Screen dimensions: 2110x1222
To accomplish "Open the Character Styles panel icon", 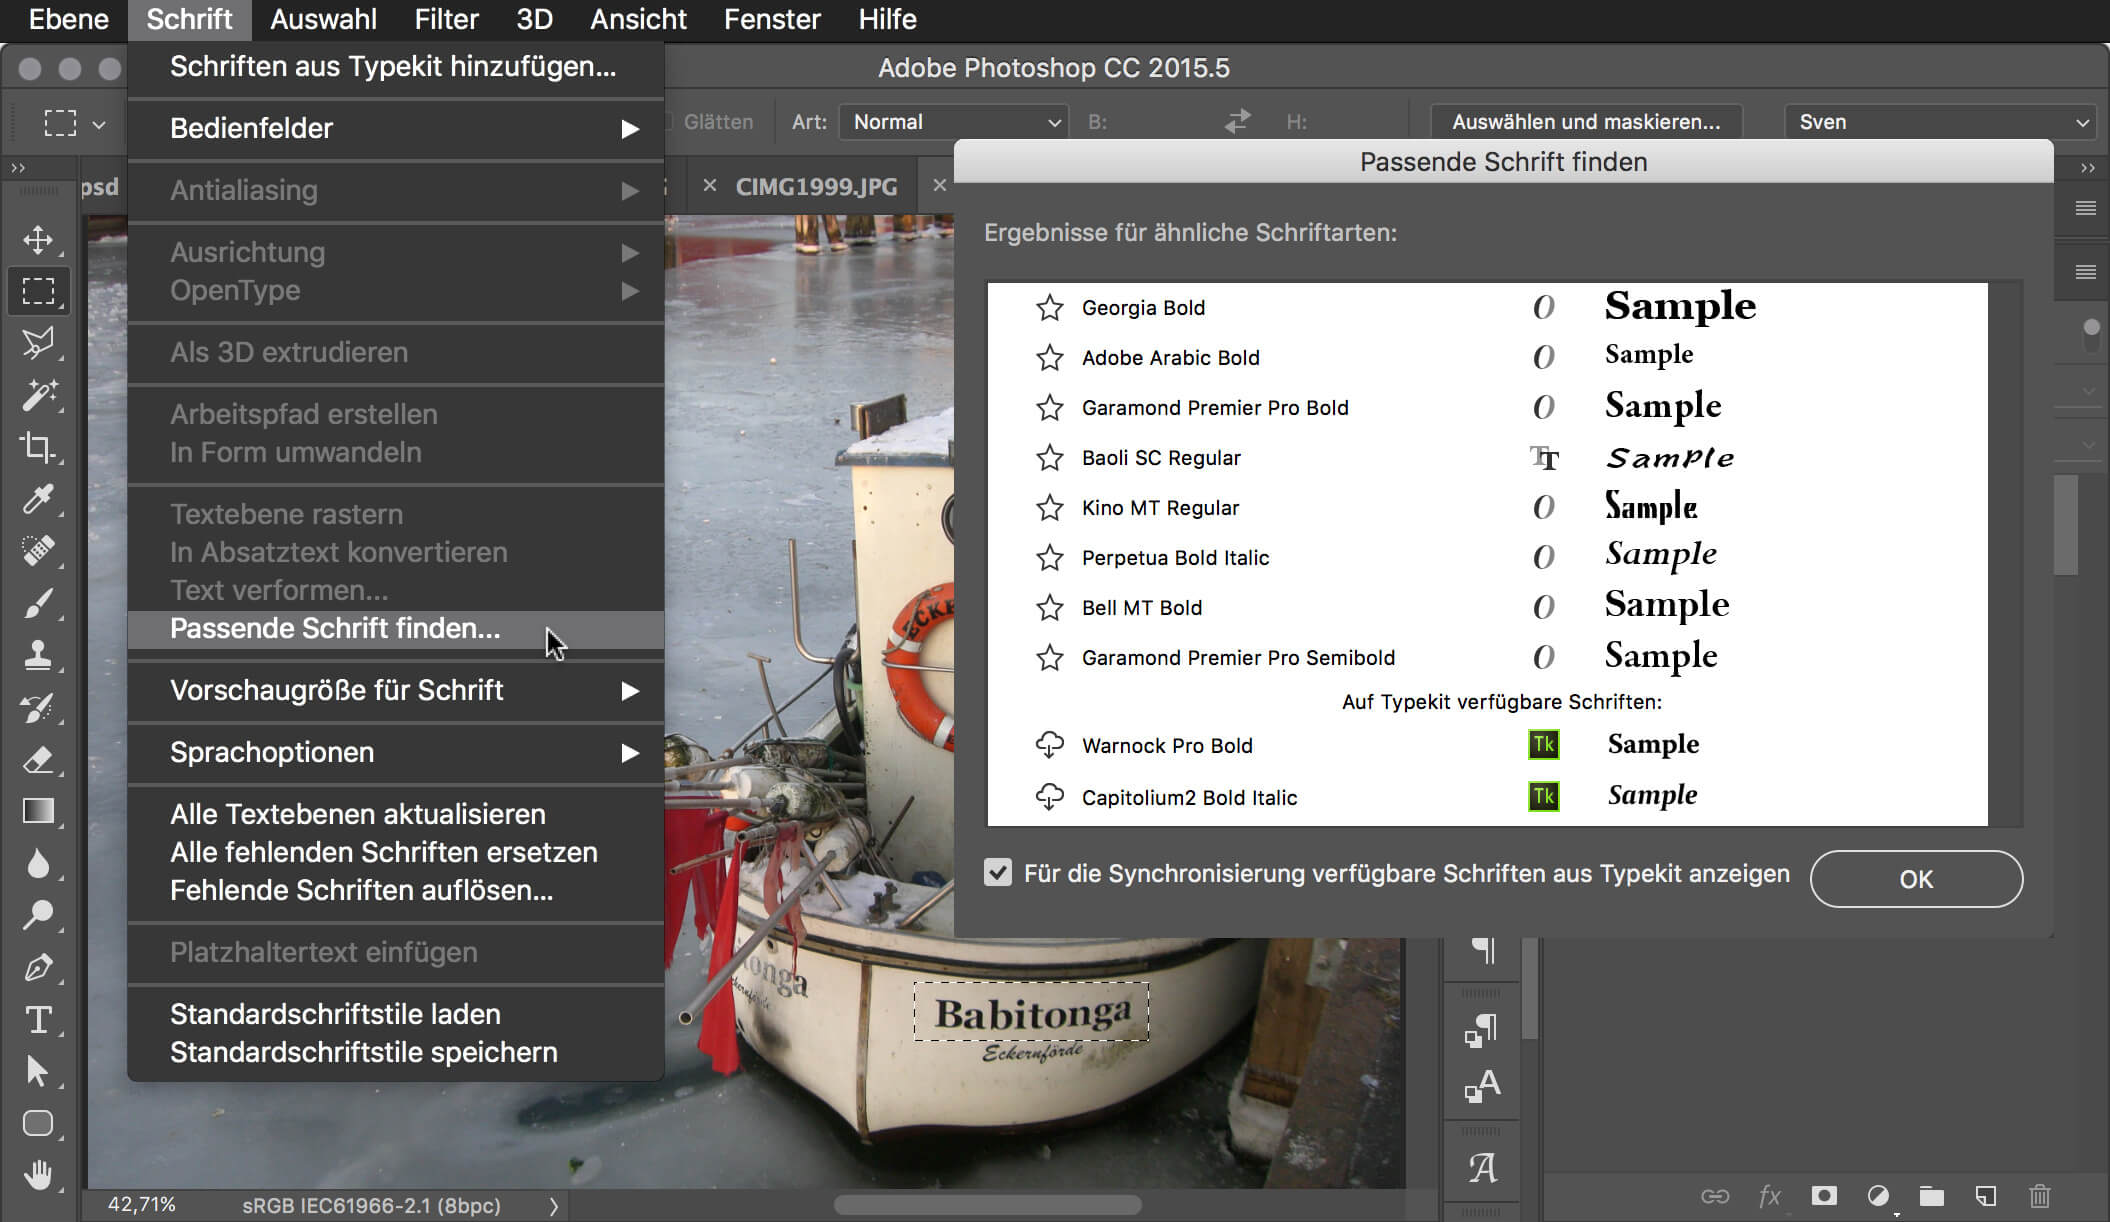I will pos(1481,1086).
